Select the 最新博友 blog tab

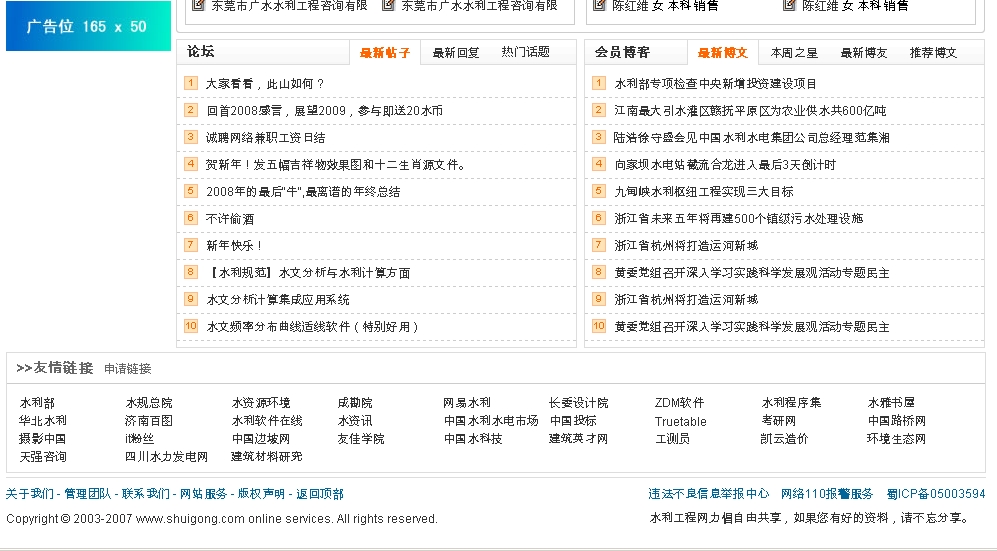(863, 53)
